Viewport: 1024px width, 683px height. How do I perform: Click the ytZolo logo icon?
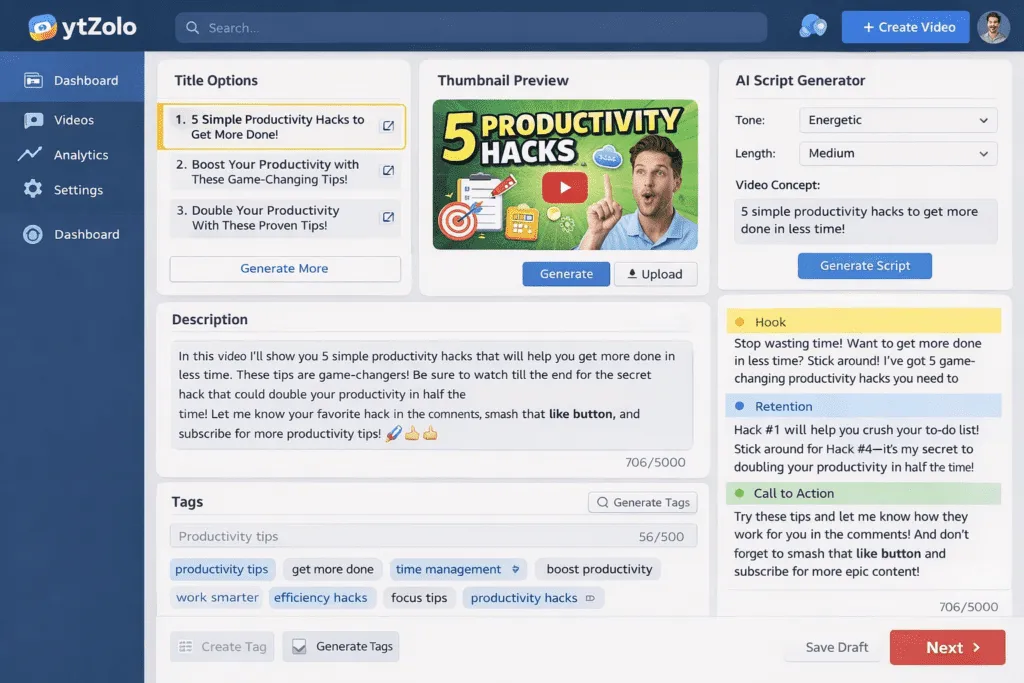pos(42,27)
